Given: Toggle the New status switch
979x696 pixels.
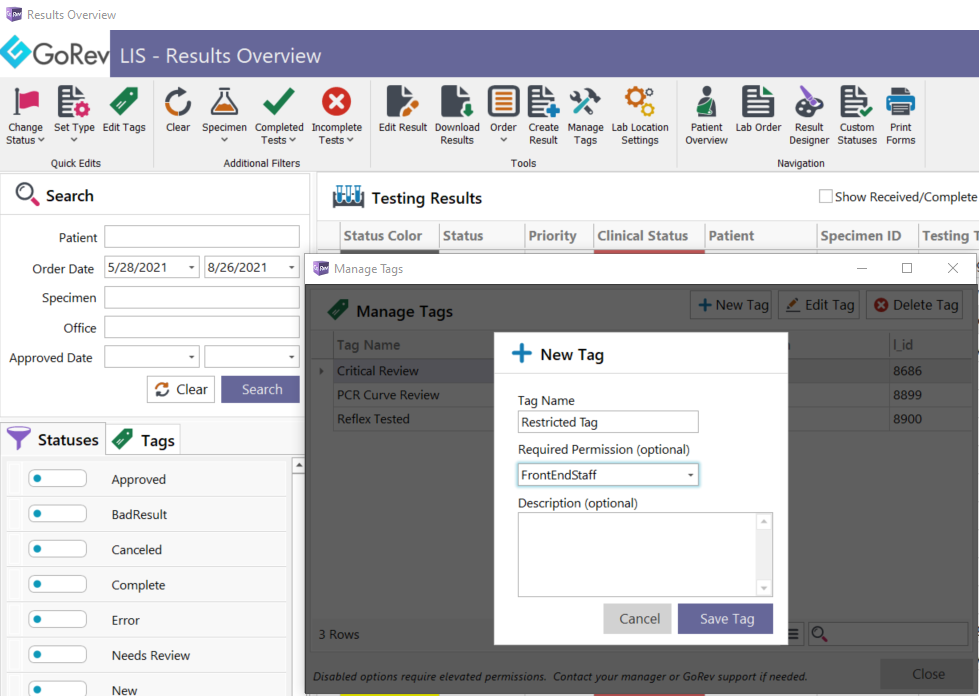Looking at the screenshot, I should pyautogui.click(x=57, y=689).
